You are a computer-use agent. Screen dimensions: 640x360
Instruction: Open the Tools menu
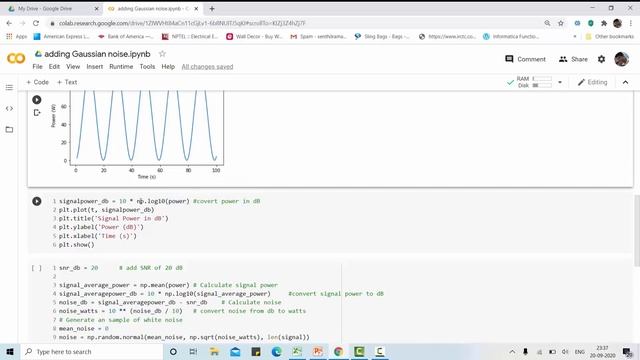tap(147, 67)
